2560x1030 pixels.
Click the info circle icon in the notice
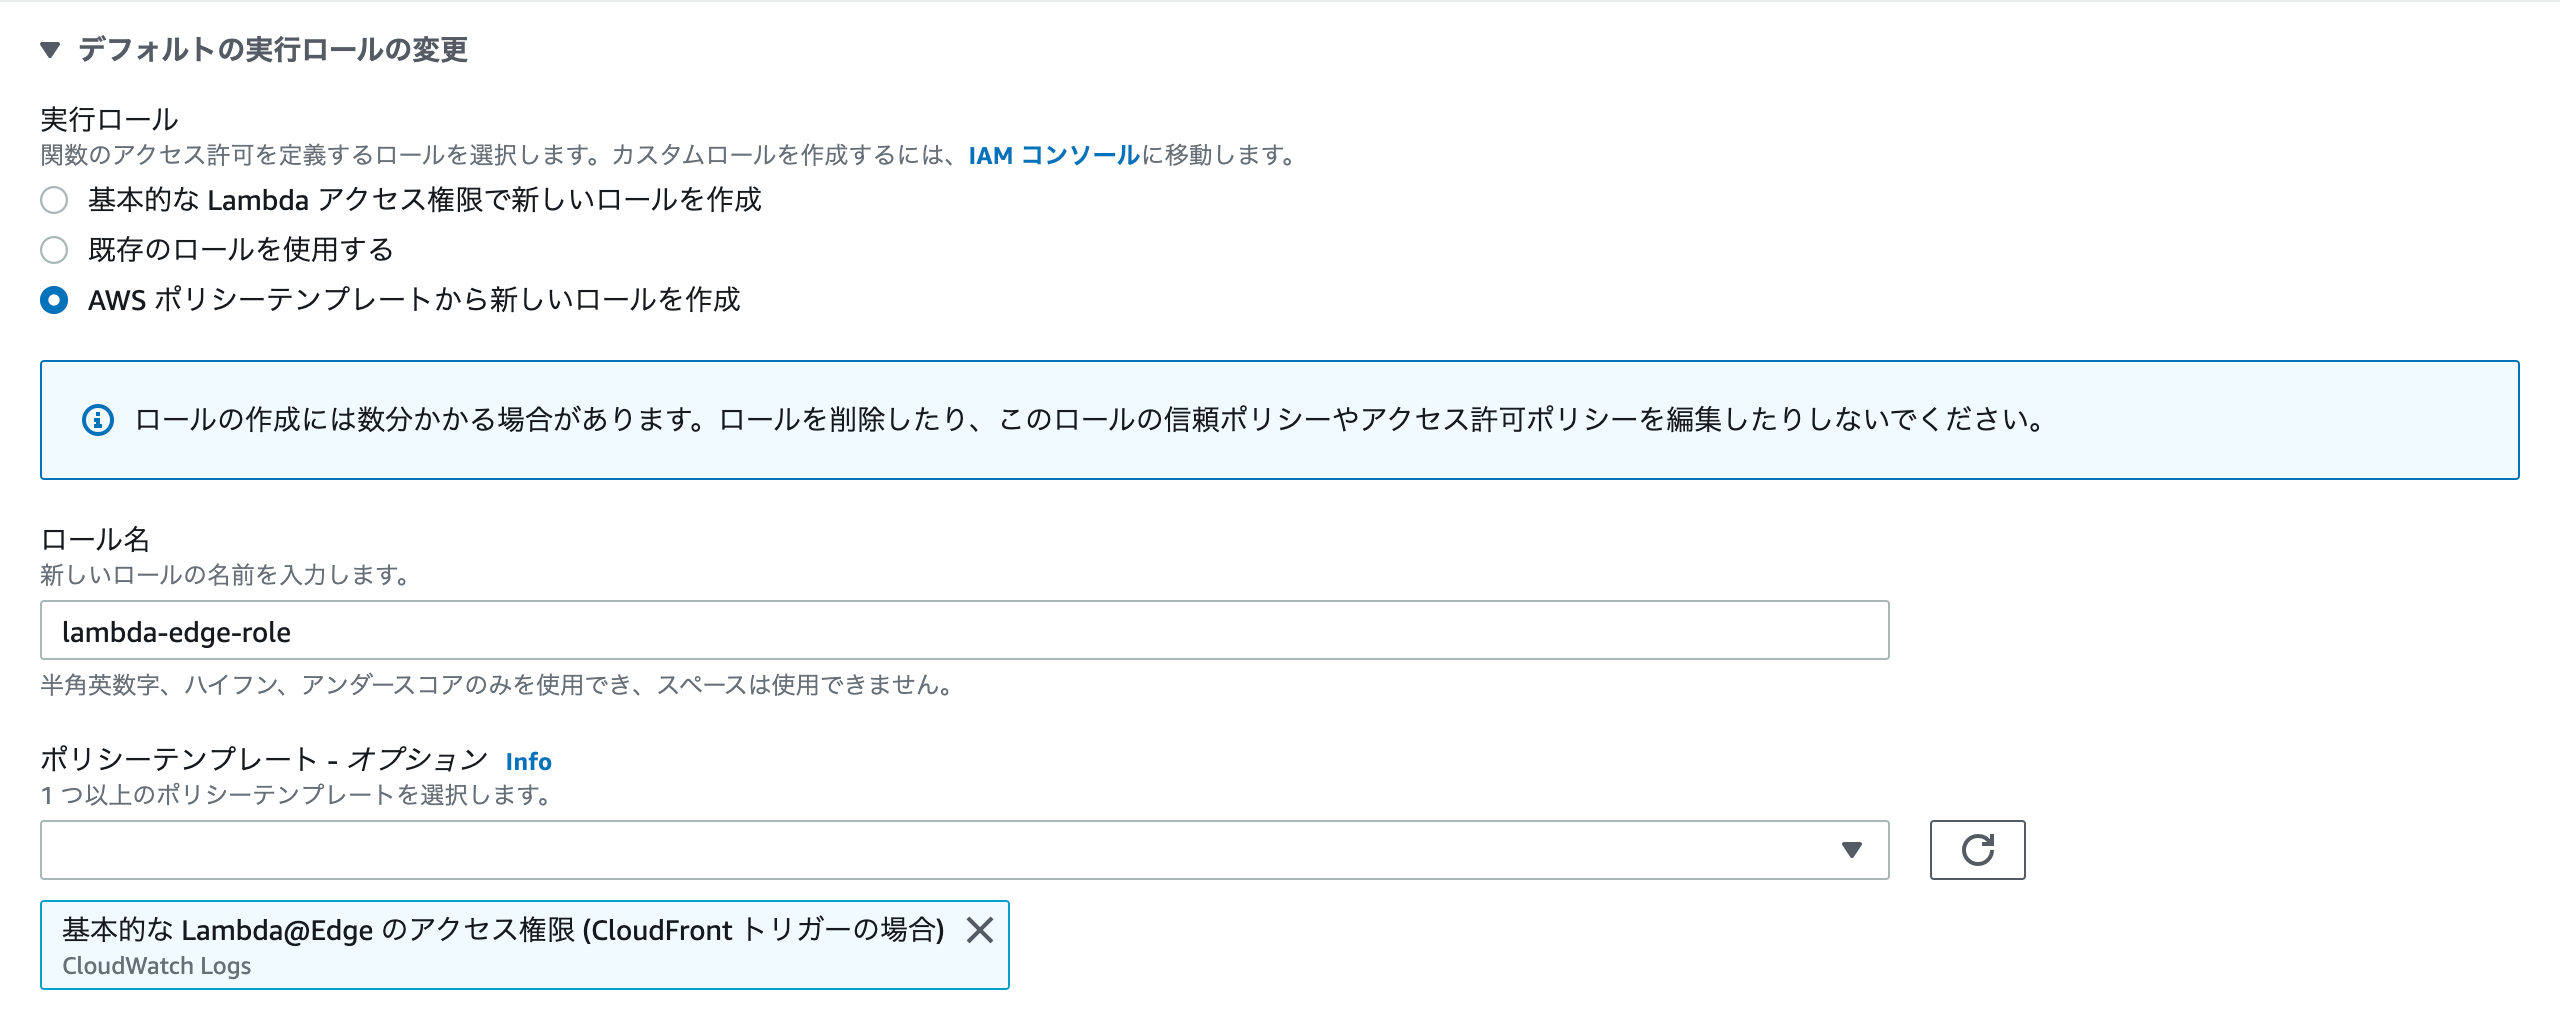98,420
